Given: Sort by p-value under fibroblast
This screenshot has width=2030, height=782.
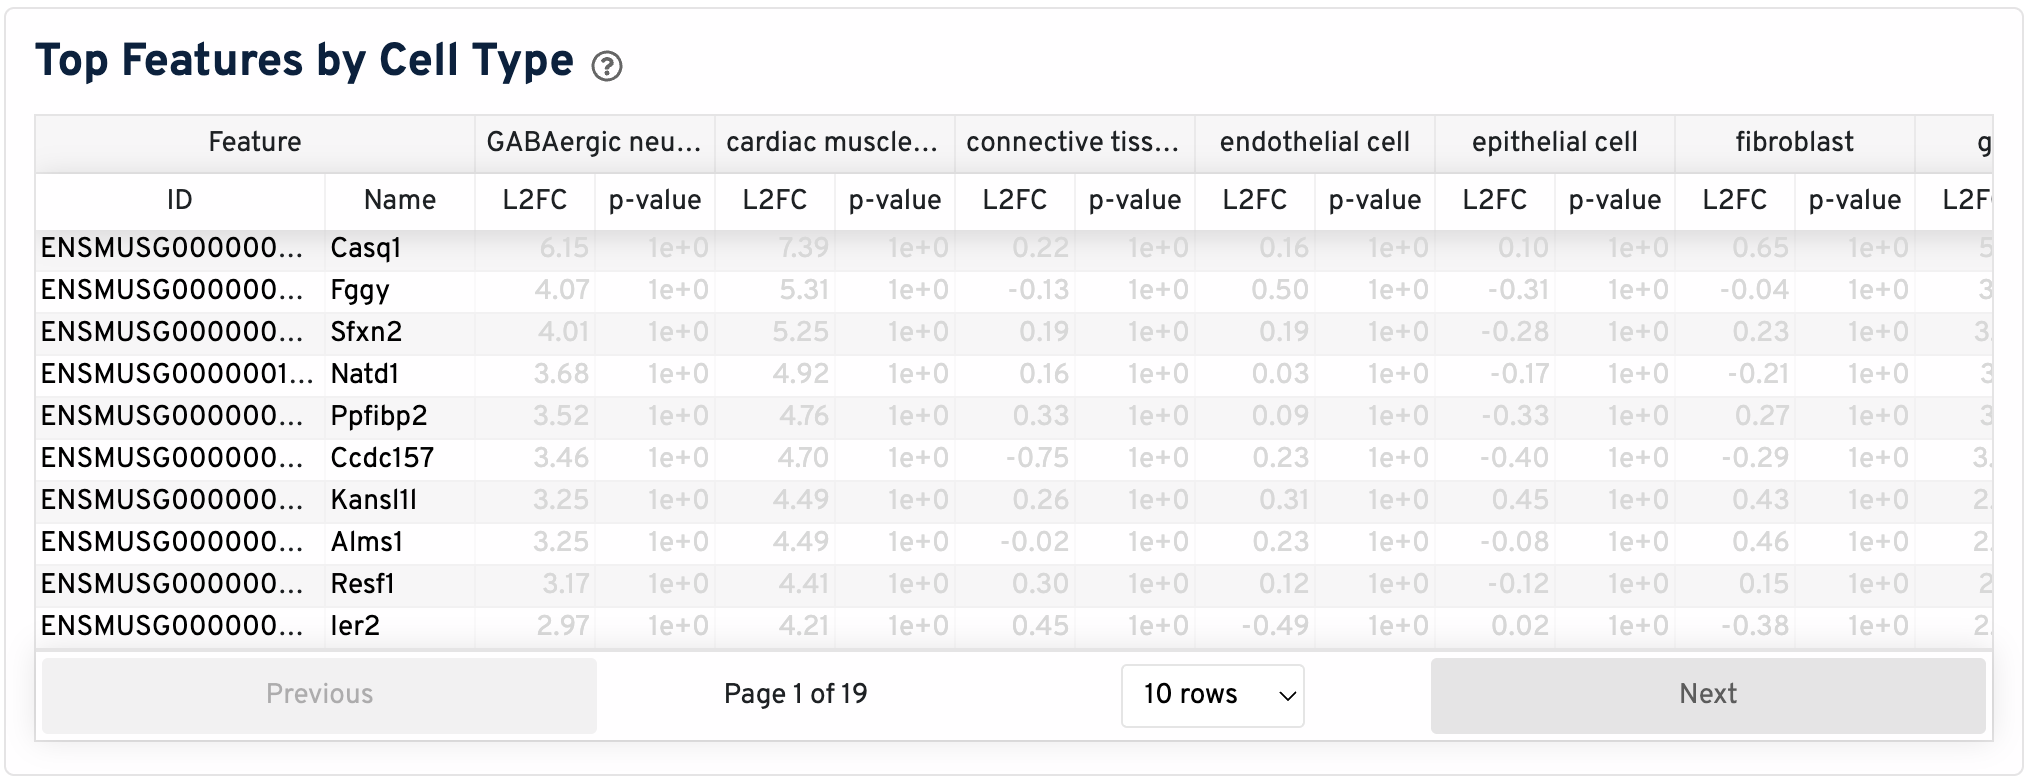Looking at the screenshot, I should 1854,200.
